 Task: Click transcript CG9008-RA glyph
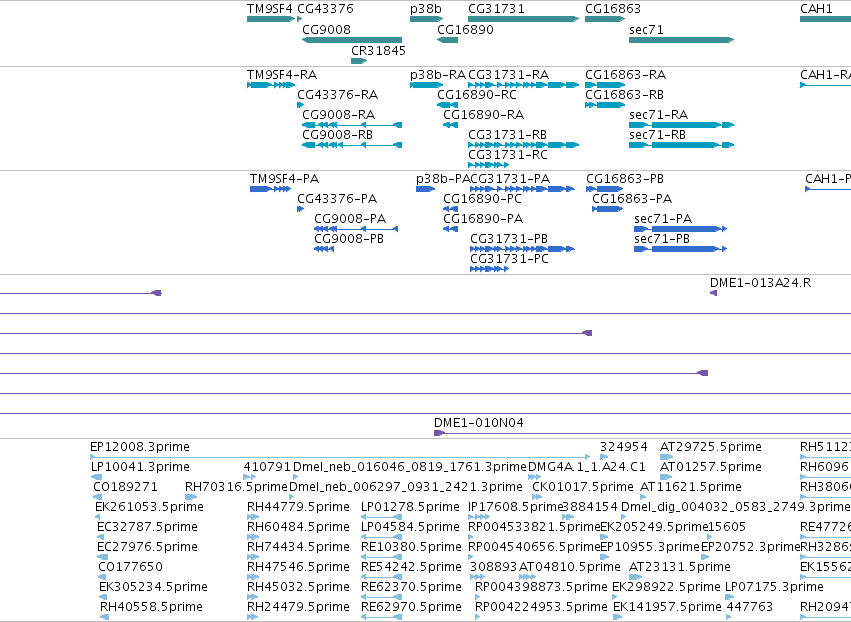352,125
